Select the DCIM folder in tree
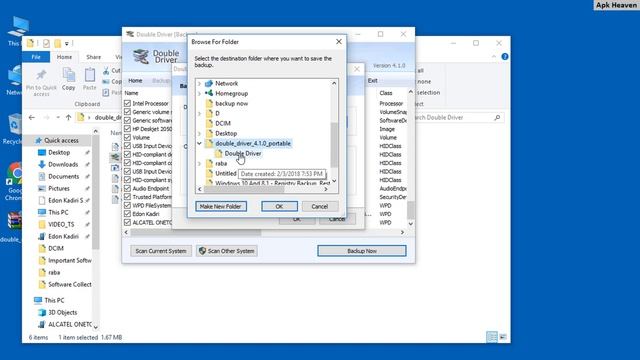 [x=223, y=123]
